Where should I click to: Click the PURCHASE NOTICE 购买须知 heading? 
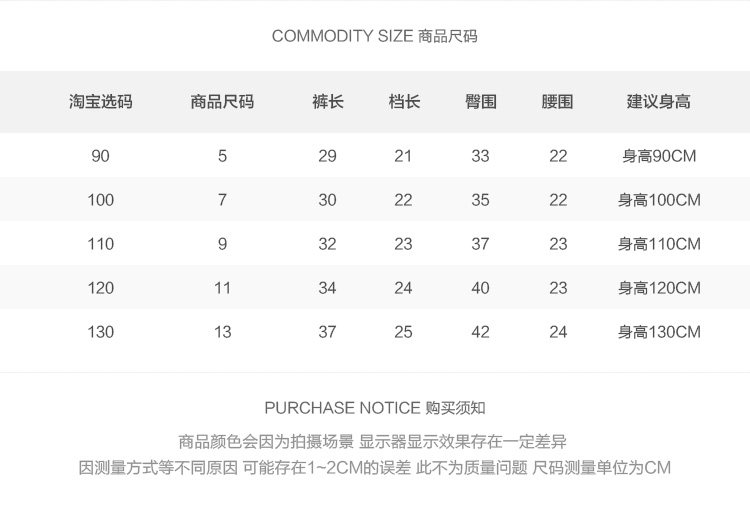click(x=374, y=408)
